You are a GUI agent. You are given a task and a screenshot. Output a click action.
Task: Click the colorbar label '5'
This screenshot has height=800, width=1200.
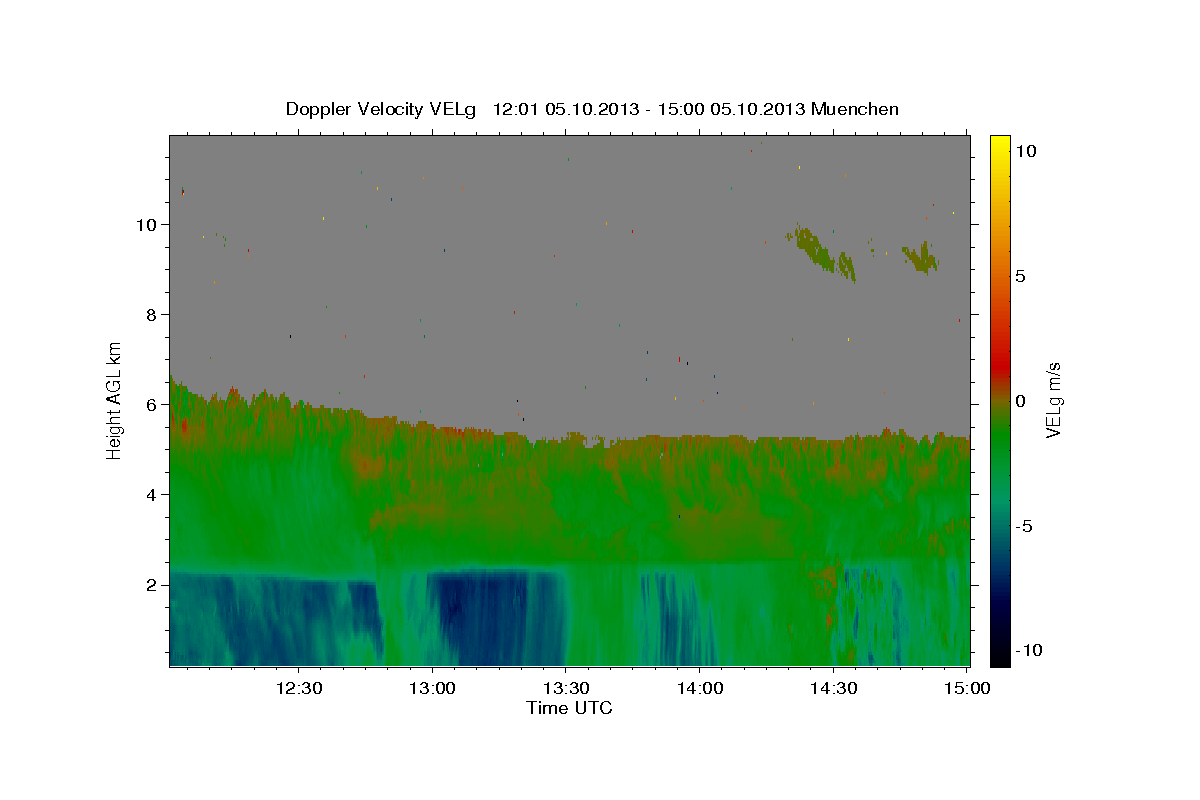pyautogui.click(x=1020, y=276)
